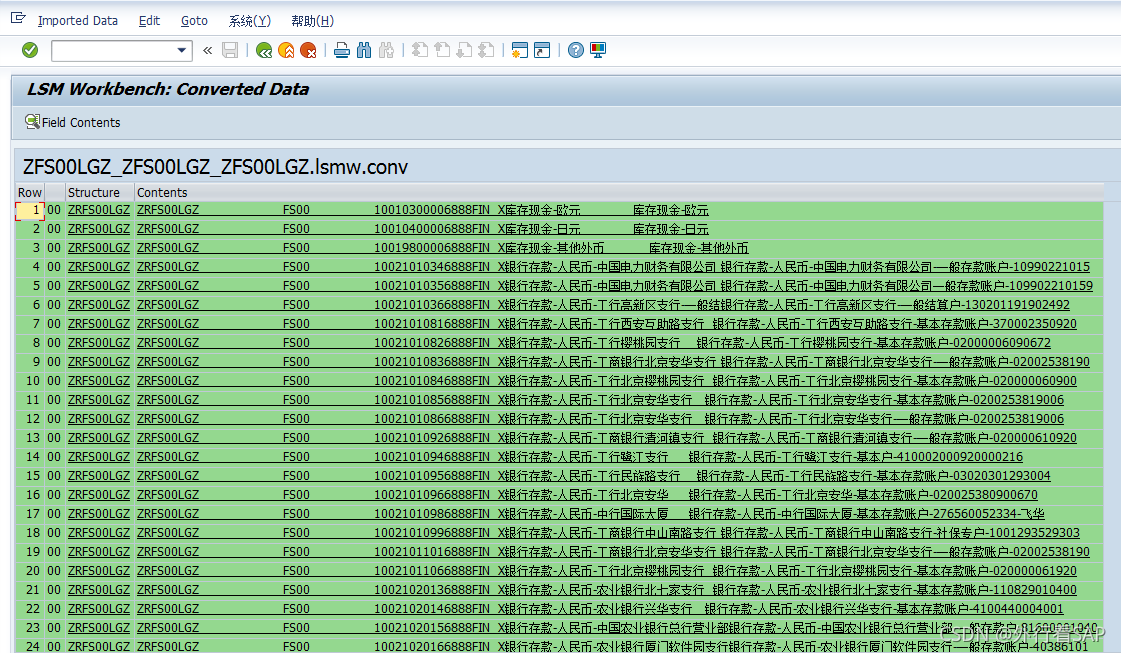Open ZRFS00LGZ structure link in row 5

99,286
